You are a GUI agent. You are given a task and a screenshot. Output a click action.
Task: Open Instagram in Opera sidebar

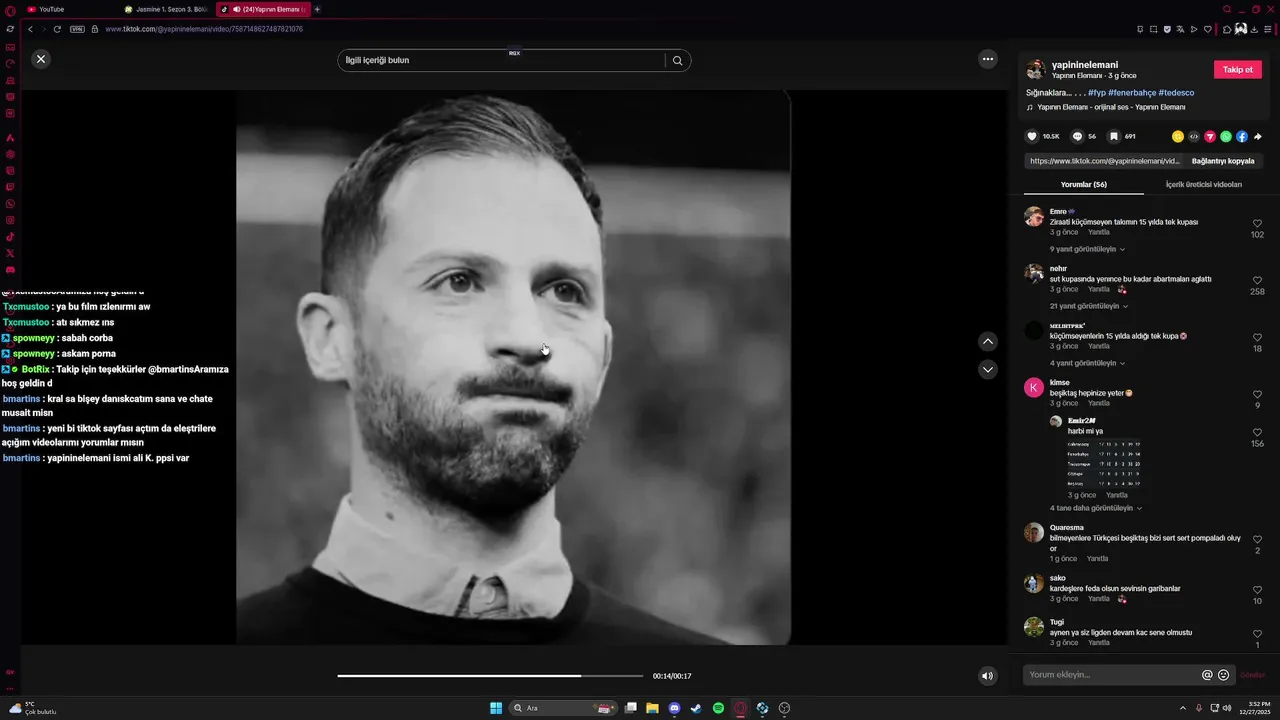coord(10,220)
